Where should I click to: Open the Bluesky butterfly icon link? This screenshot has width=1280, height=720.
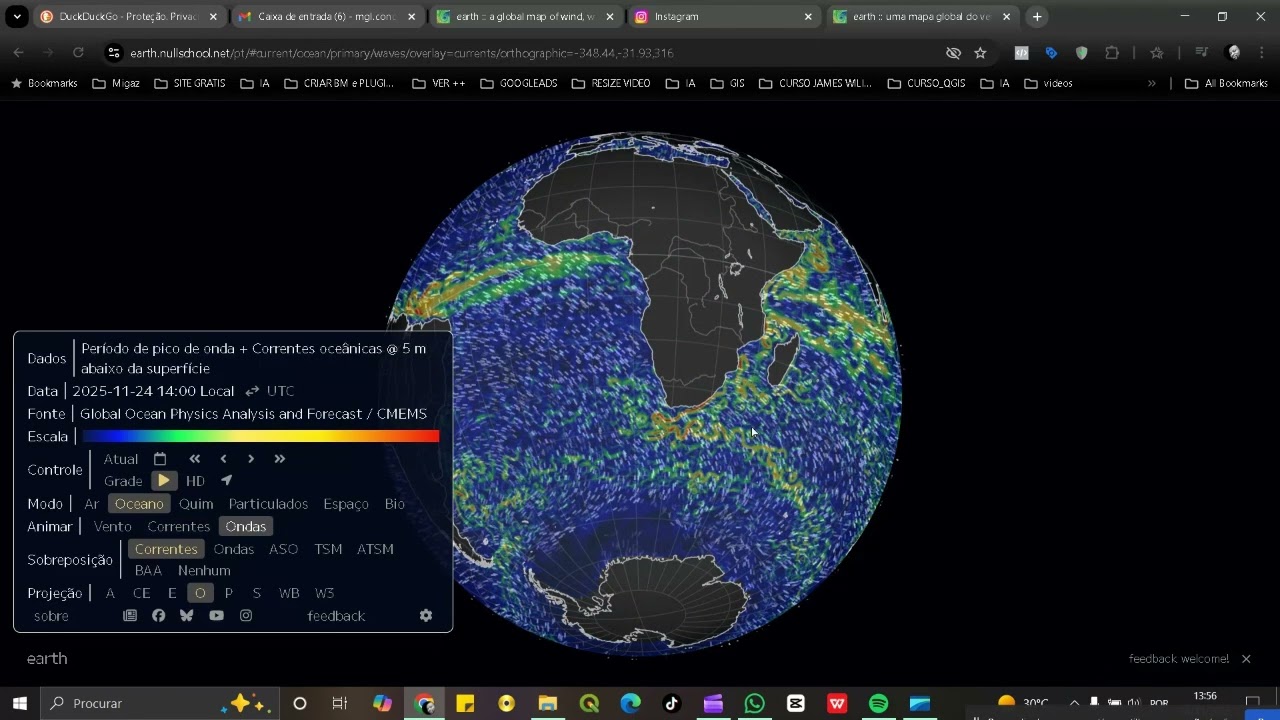186,616
